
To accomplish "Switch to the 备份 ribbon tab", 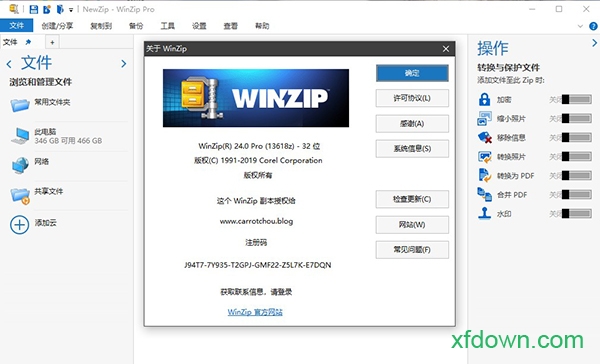I will point(136,26).
